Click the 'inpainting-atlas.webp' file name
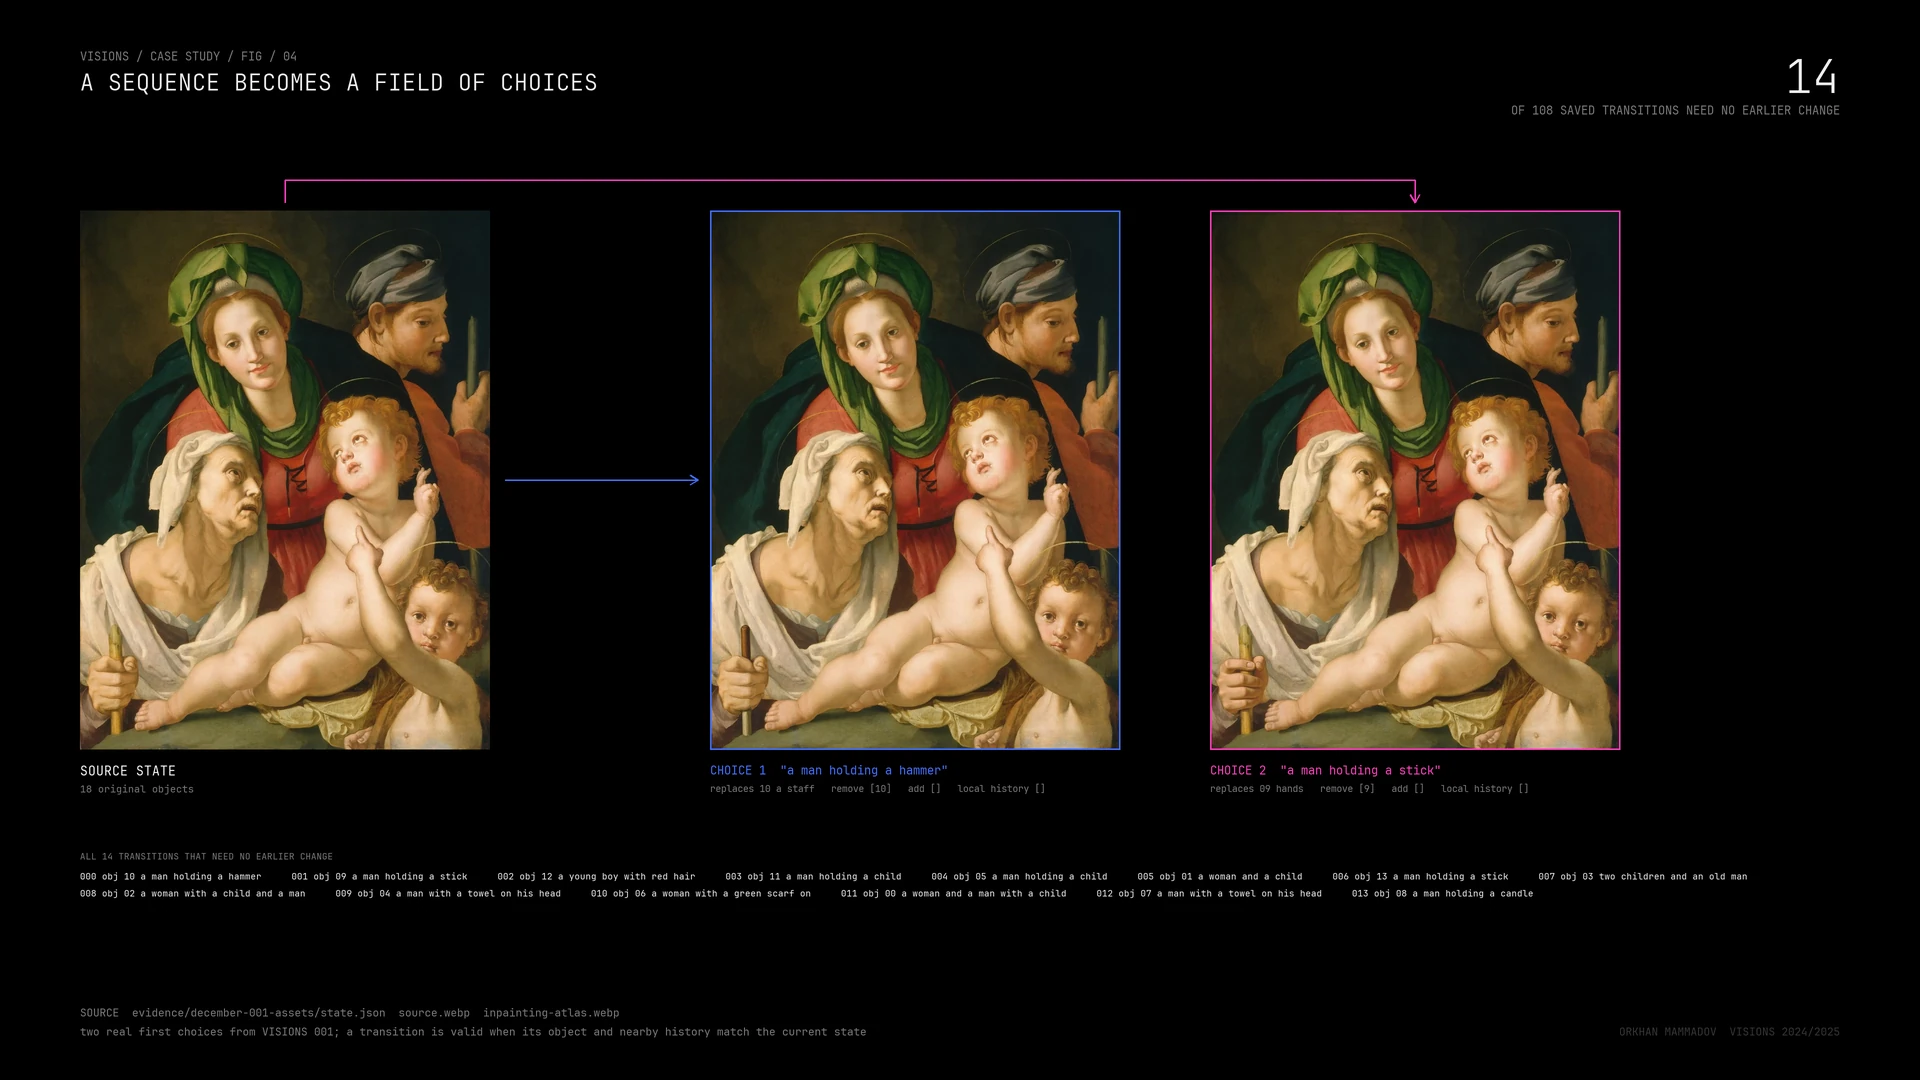 click(x=551, y=1013)
